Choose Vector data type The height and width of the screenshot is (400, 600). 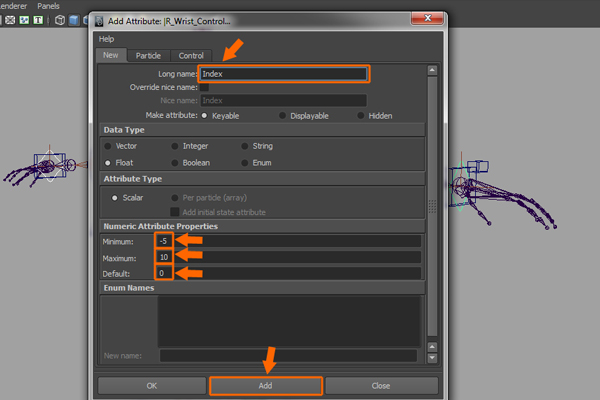click(x=108, y=146)
